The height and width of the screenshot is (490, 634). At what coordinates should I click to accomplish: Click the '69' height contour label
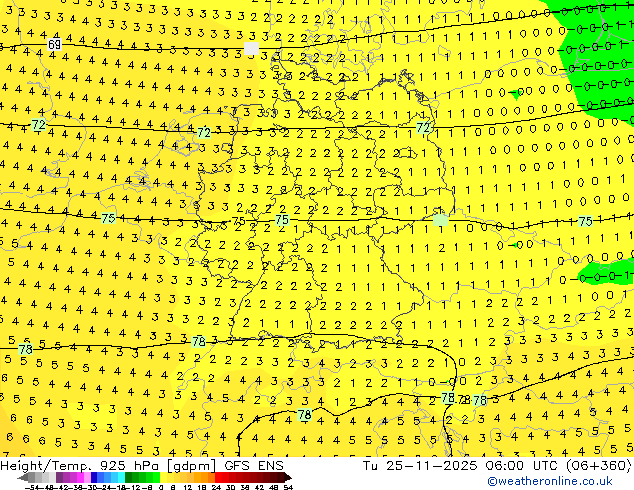pos(54,44)
